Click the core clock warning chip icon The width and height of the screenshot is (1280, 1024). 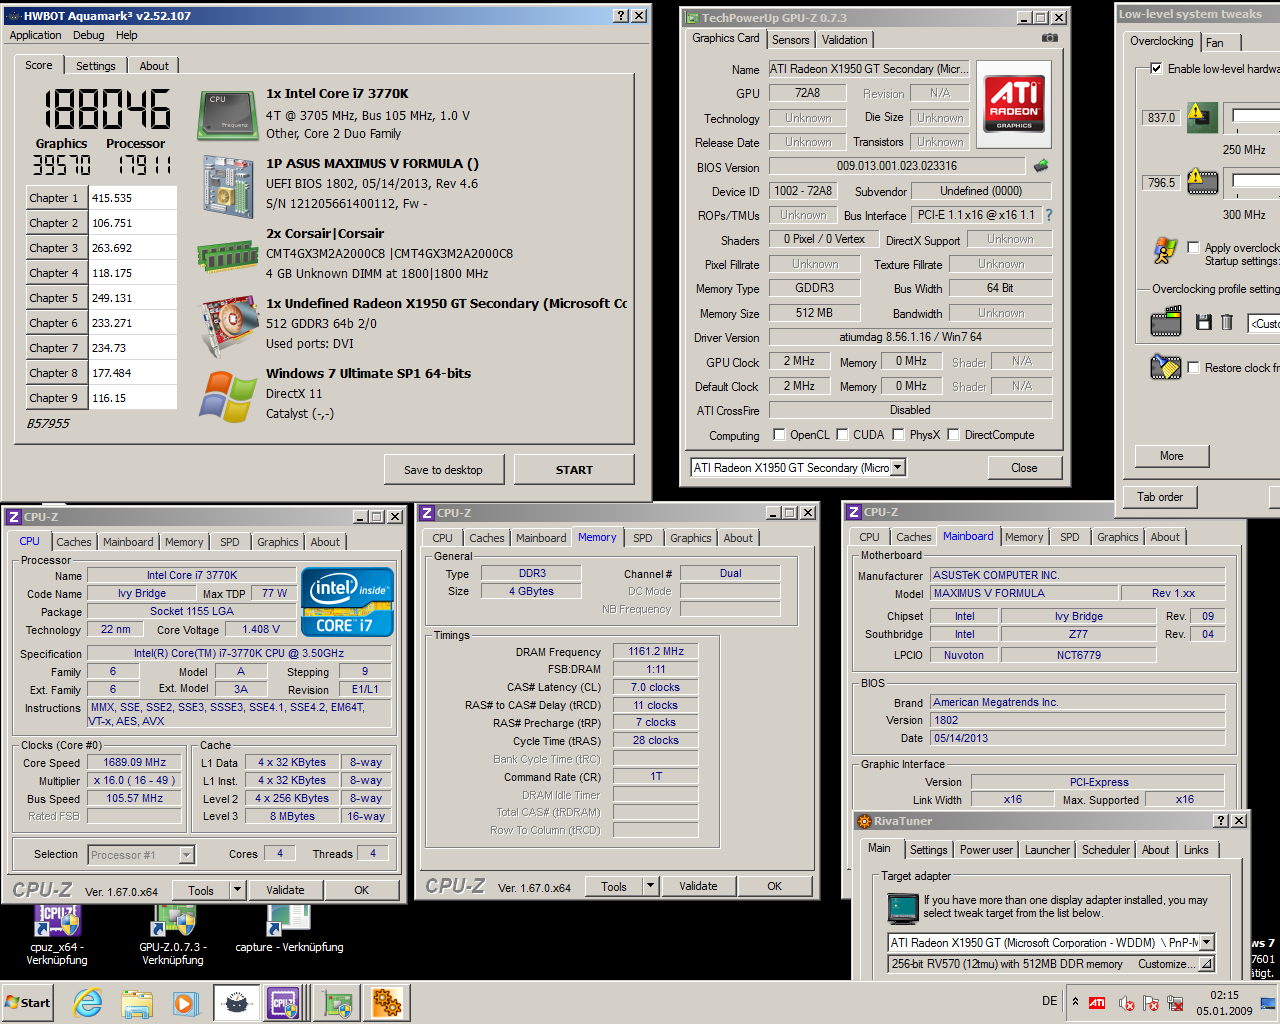click(1202, 117)
